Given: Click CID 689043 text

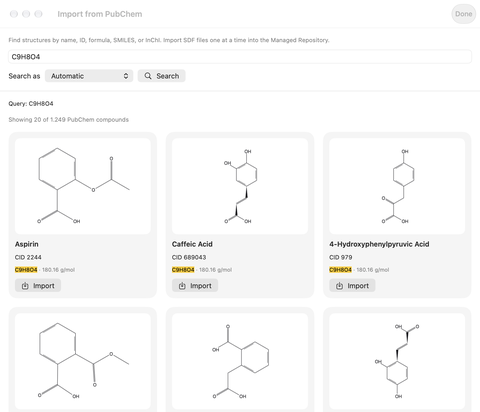Looking at the screenshot, I should 189,257.
